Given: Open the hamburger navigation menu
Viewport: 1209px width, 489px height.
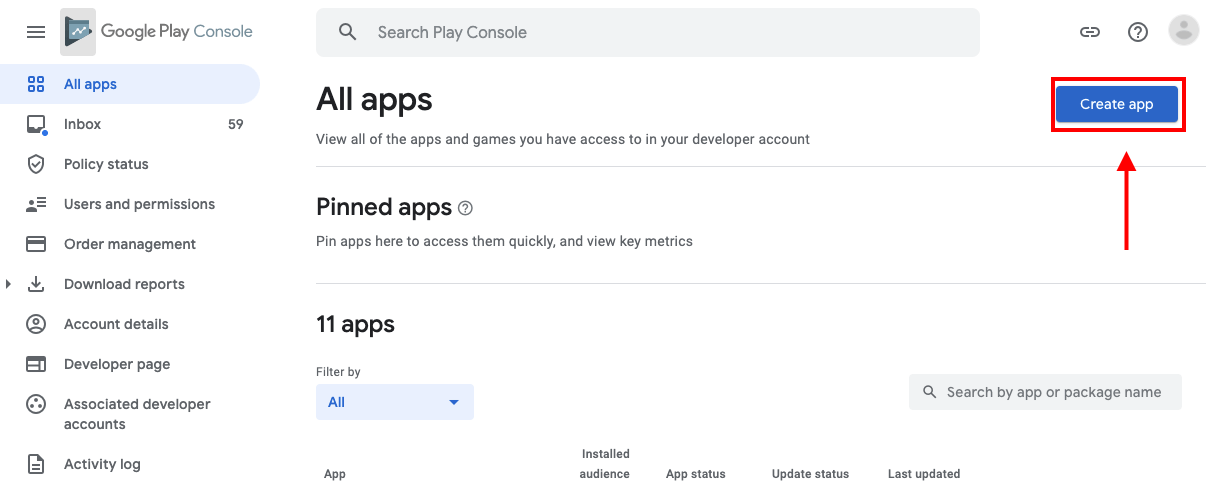Looking at the screenshot, I should pos(36,32).
